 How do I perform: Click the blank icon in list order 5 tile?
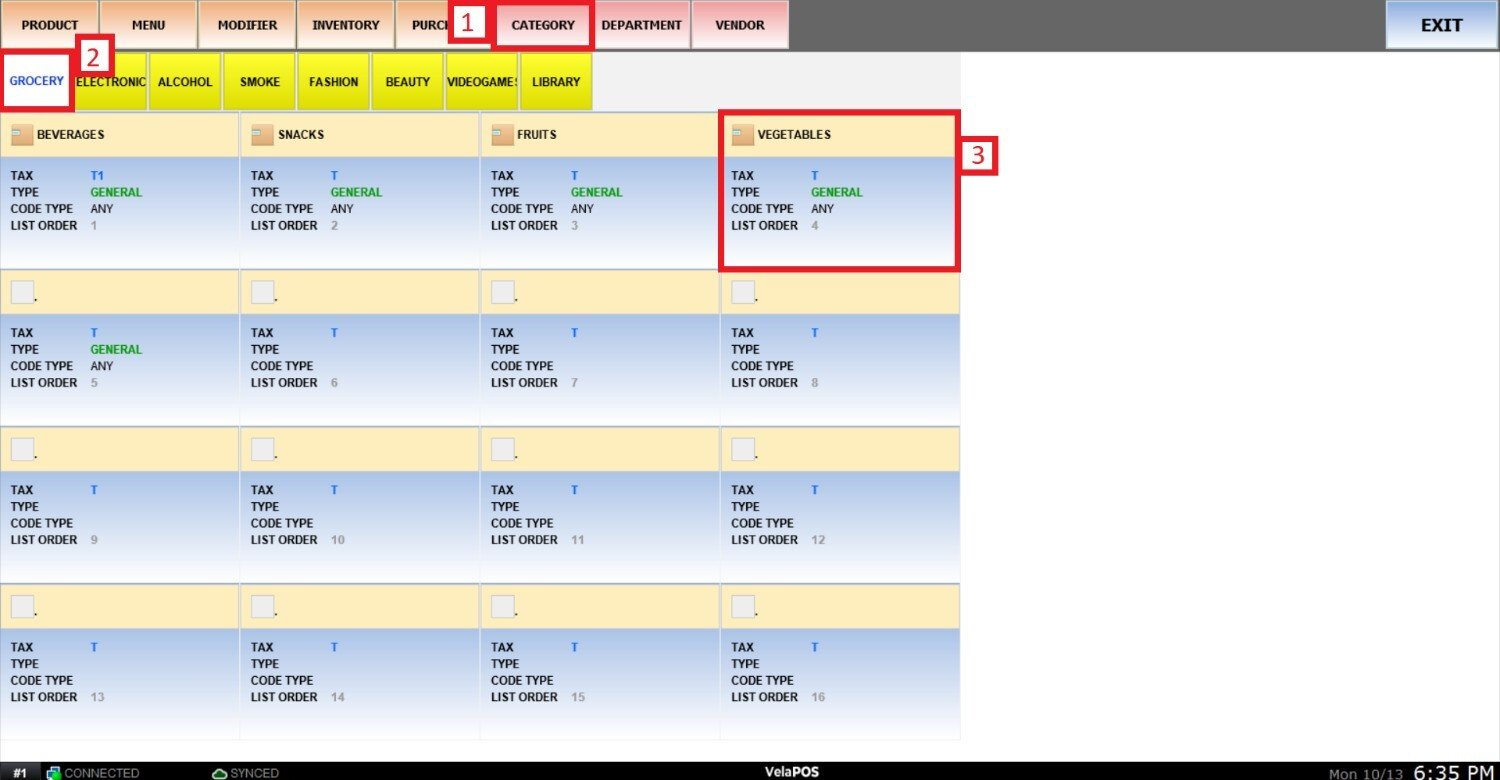[x=22, y=292]
